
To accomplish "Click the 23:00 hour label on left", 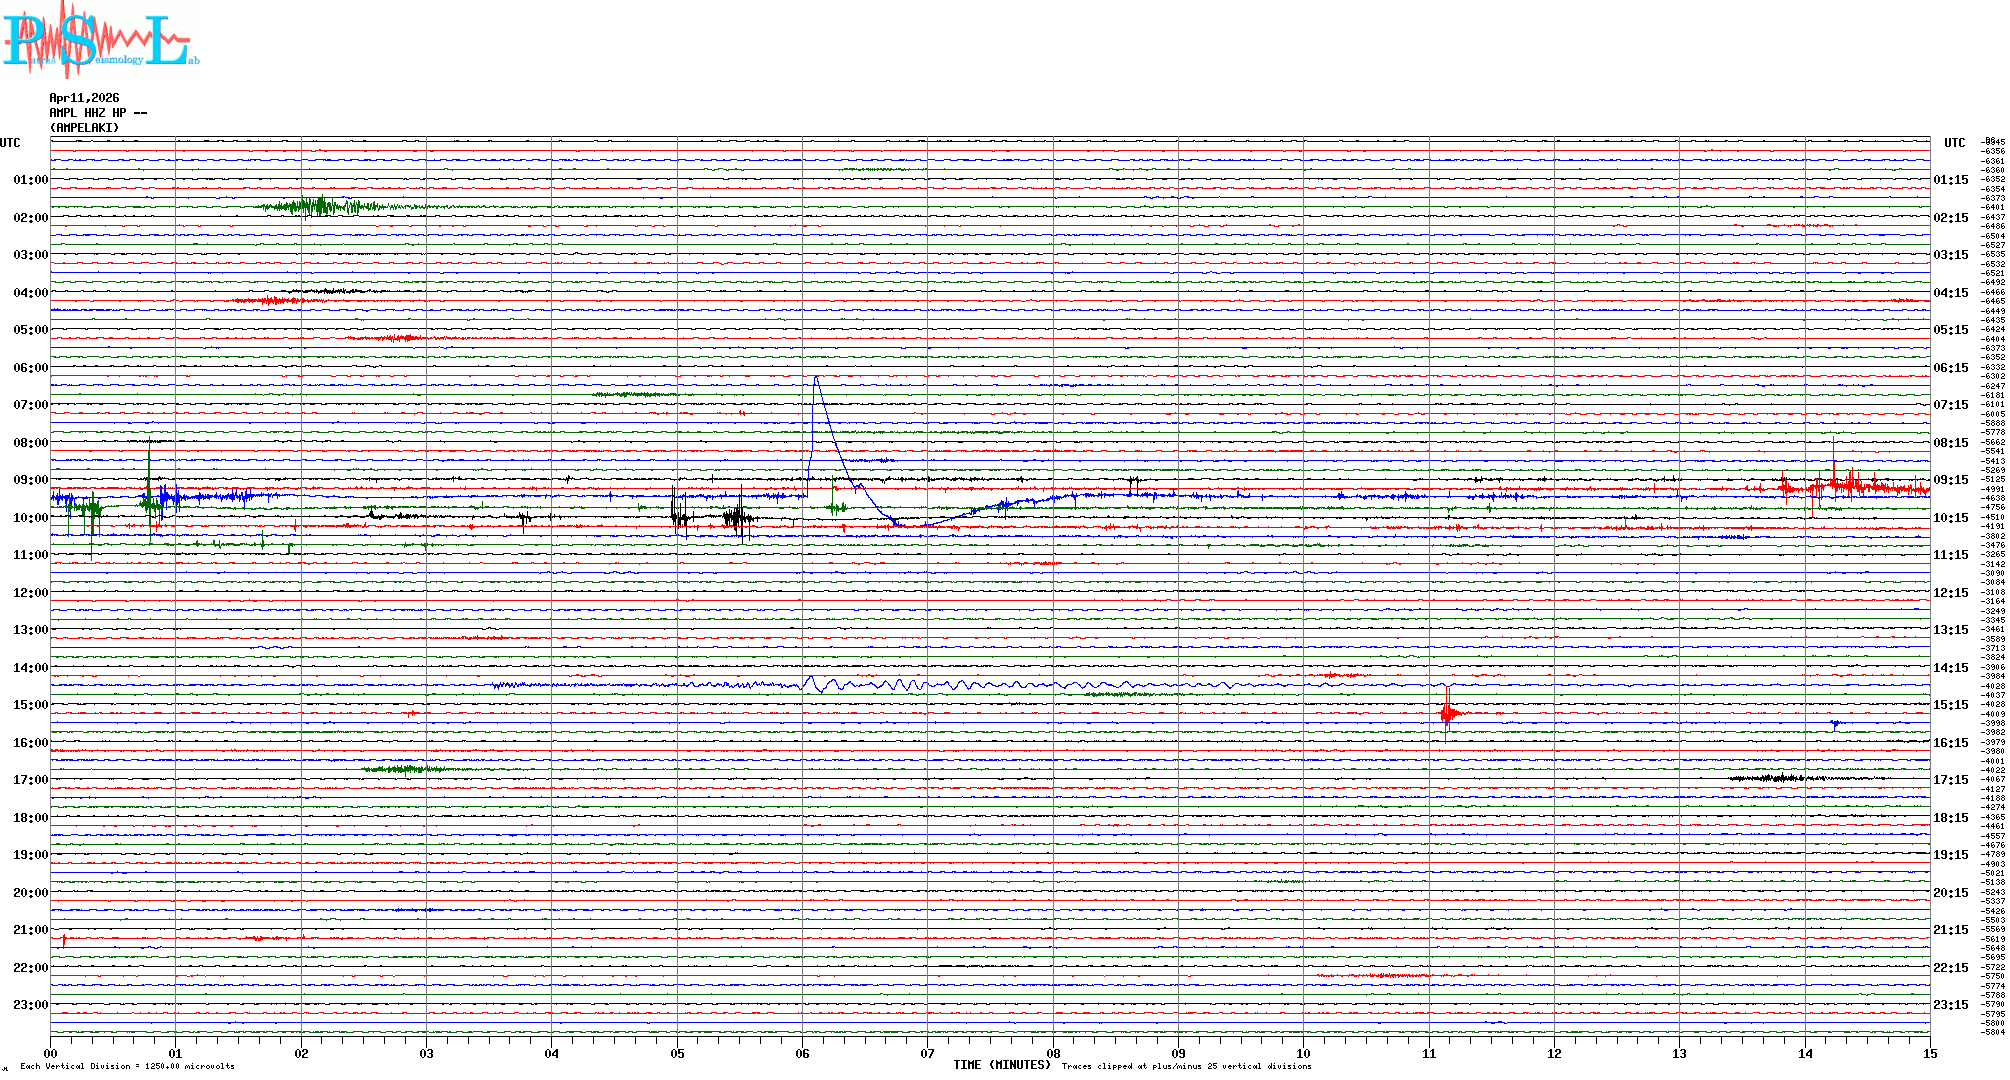I will pos(31,1005).
